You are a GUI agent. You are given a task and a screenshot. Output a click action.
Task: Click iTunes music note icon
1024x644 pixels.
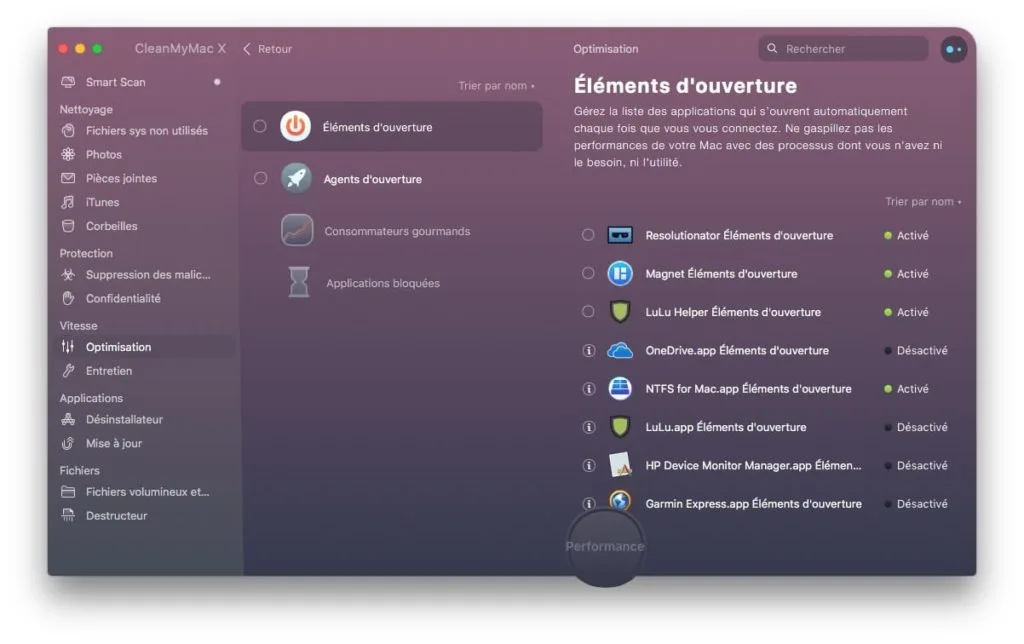68,202
